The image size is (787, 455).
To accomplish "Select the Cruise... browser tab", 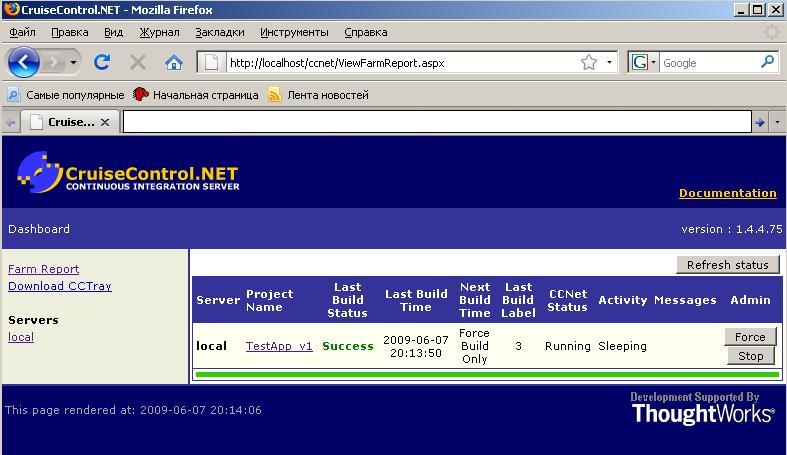I will [69, 122].
